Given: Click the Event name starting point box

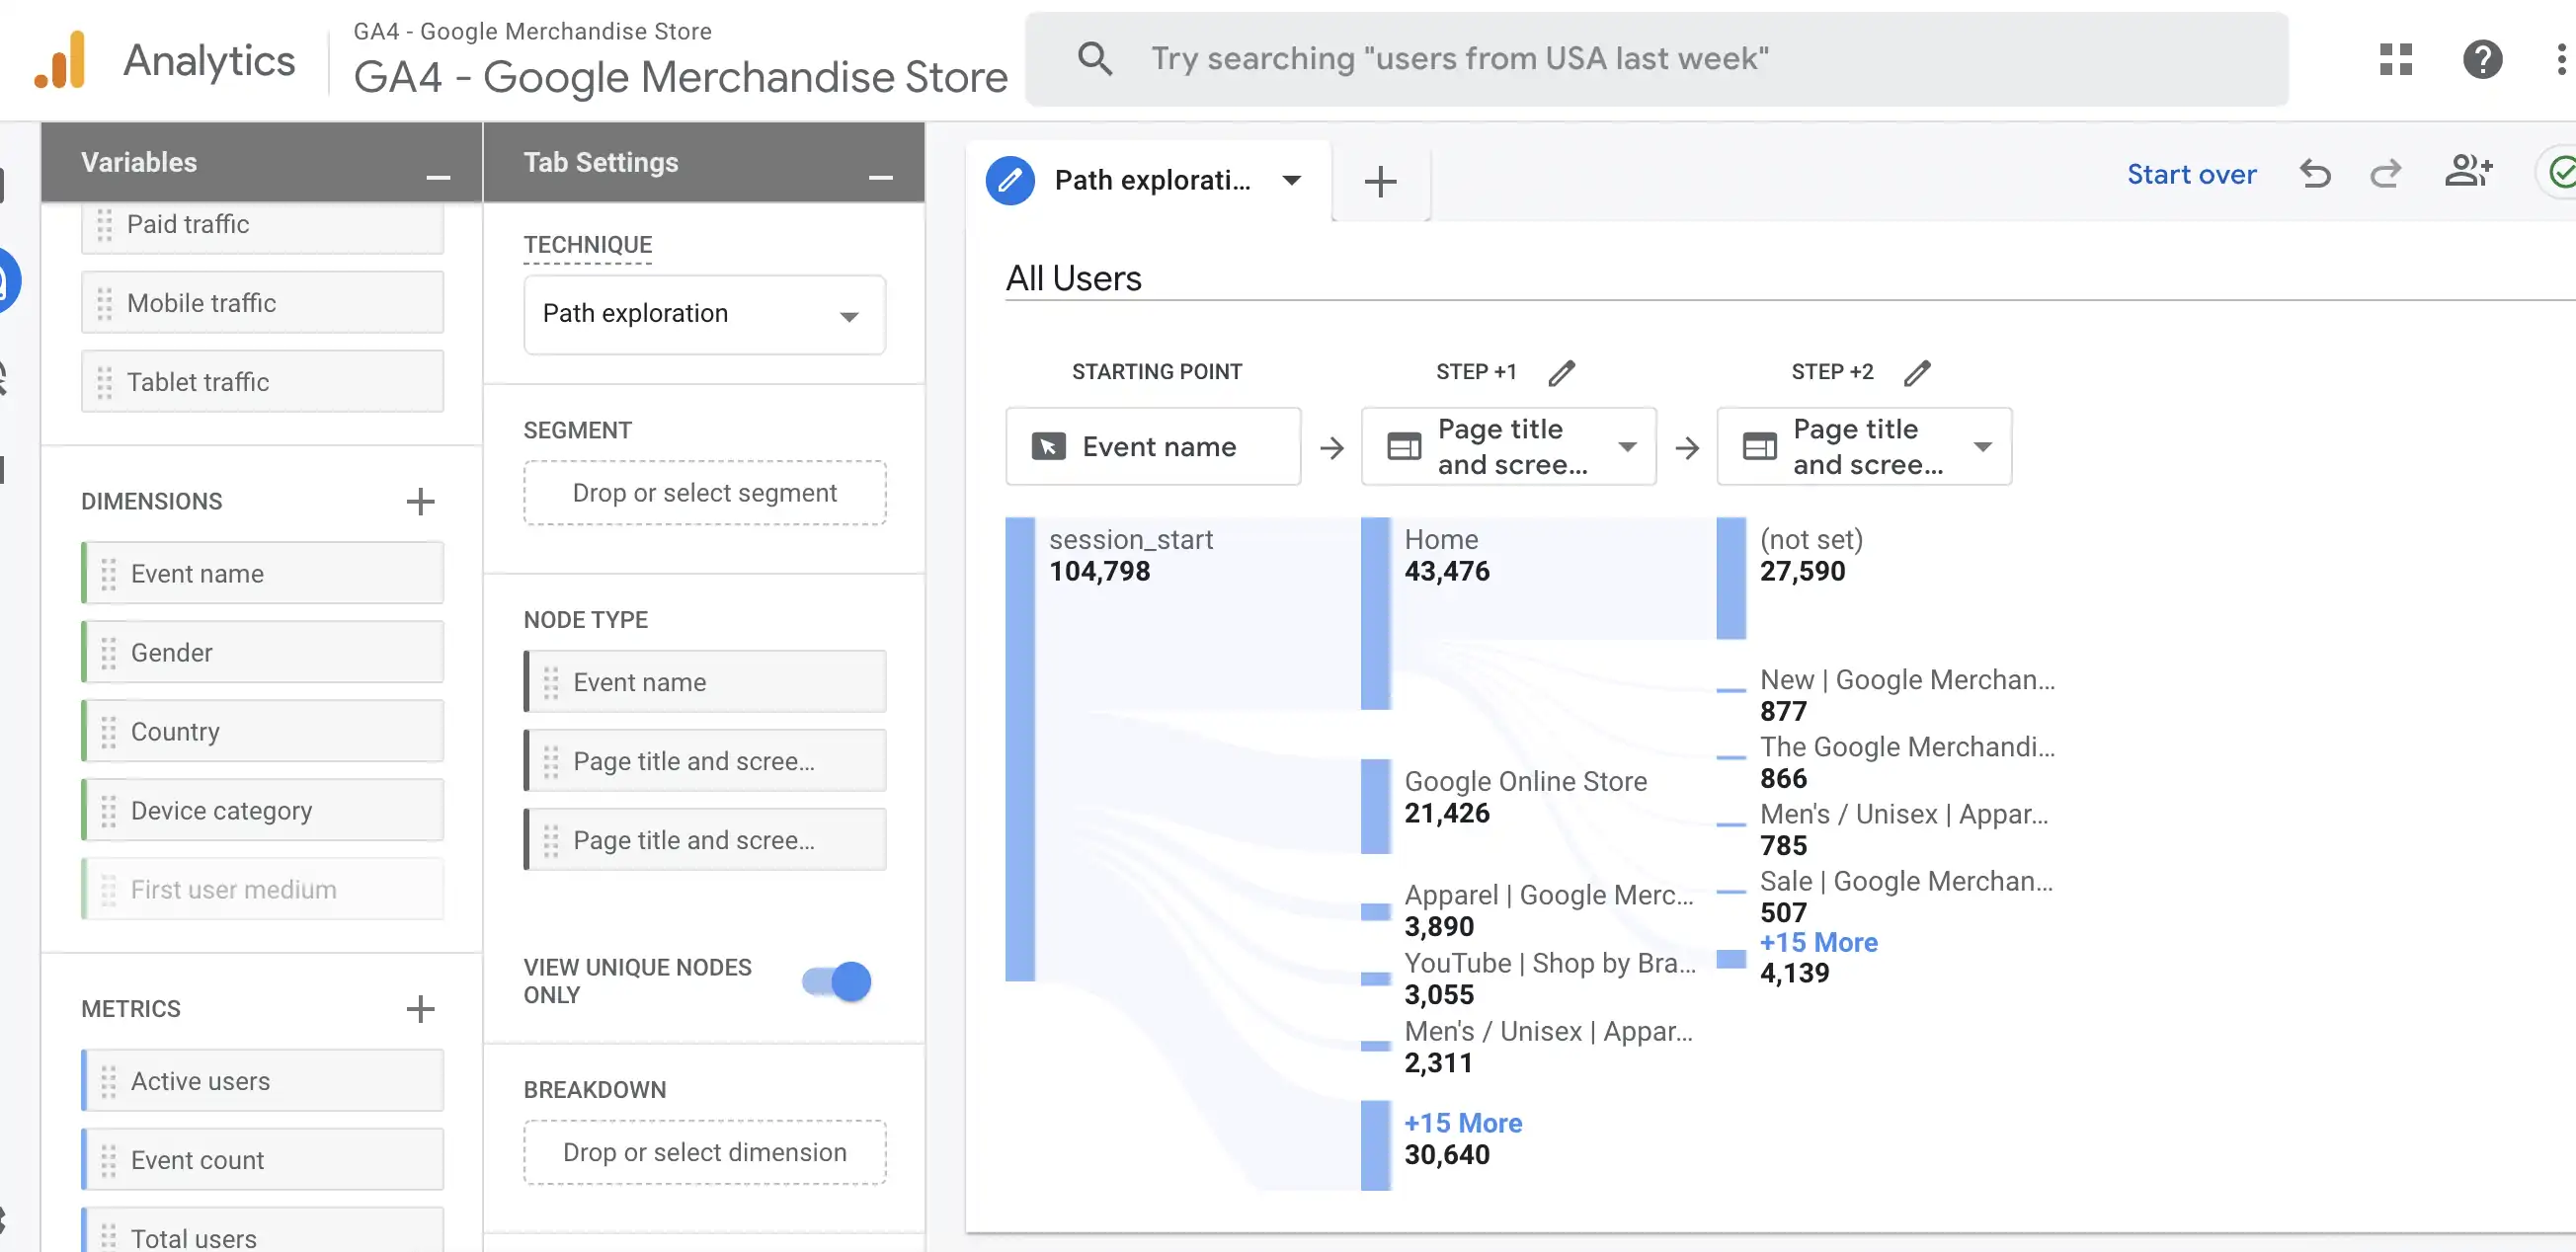Looking at the screenshot, I should pos(1153,446).
